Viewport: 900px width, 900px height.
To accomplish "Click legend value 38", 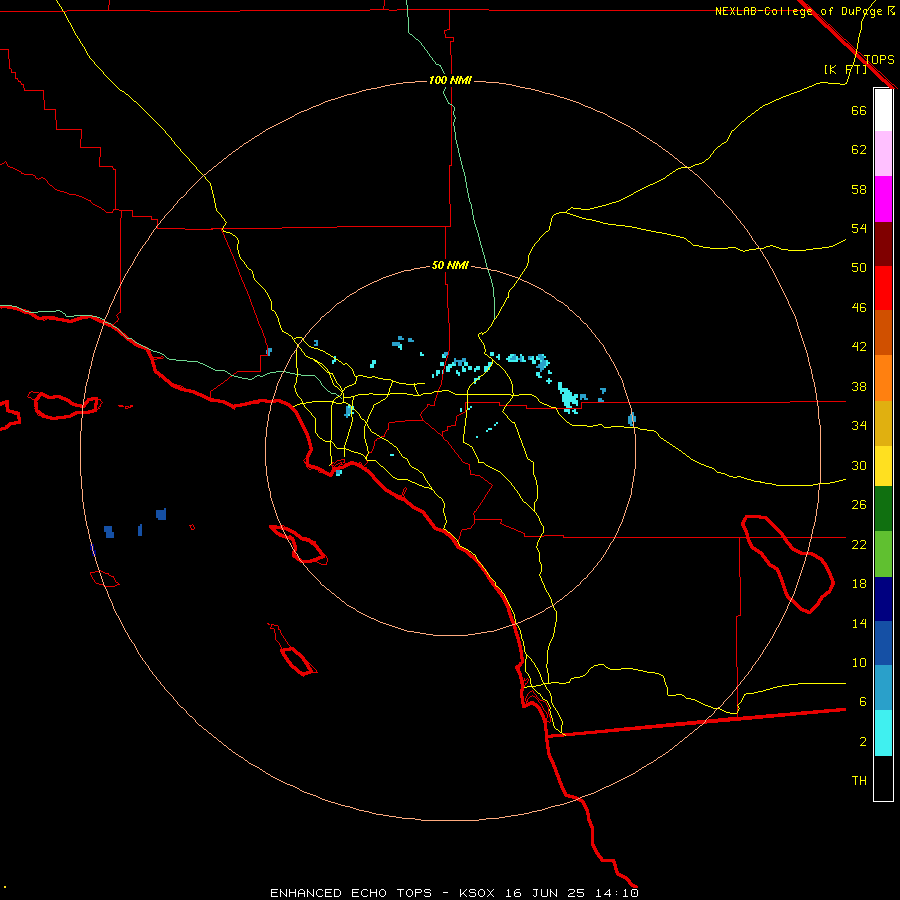I will 859,386.
